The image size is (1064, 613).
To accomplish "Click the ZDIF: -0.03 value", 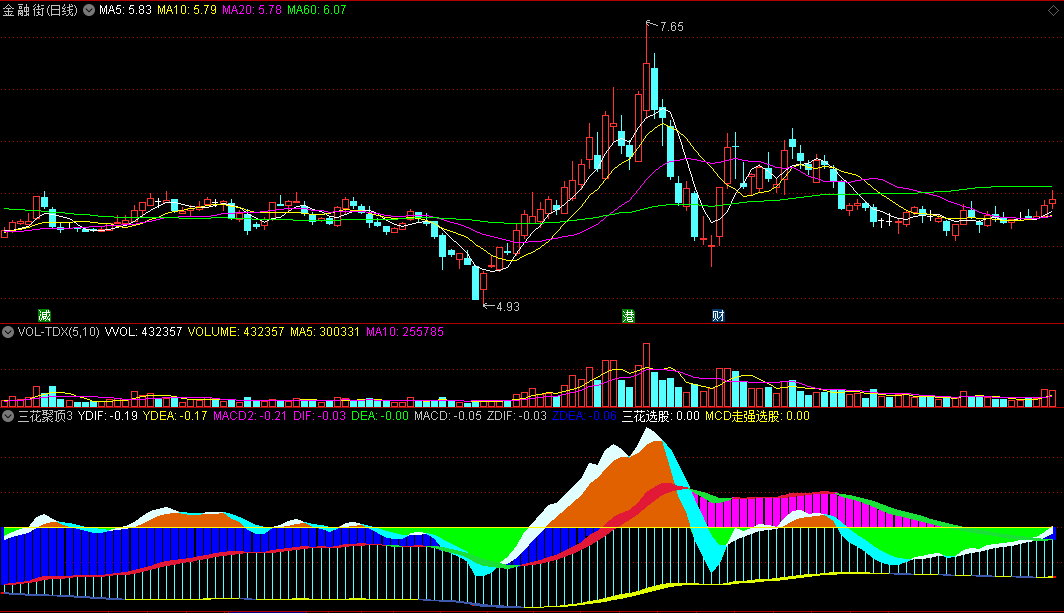I will coord(517,416).
